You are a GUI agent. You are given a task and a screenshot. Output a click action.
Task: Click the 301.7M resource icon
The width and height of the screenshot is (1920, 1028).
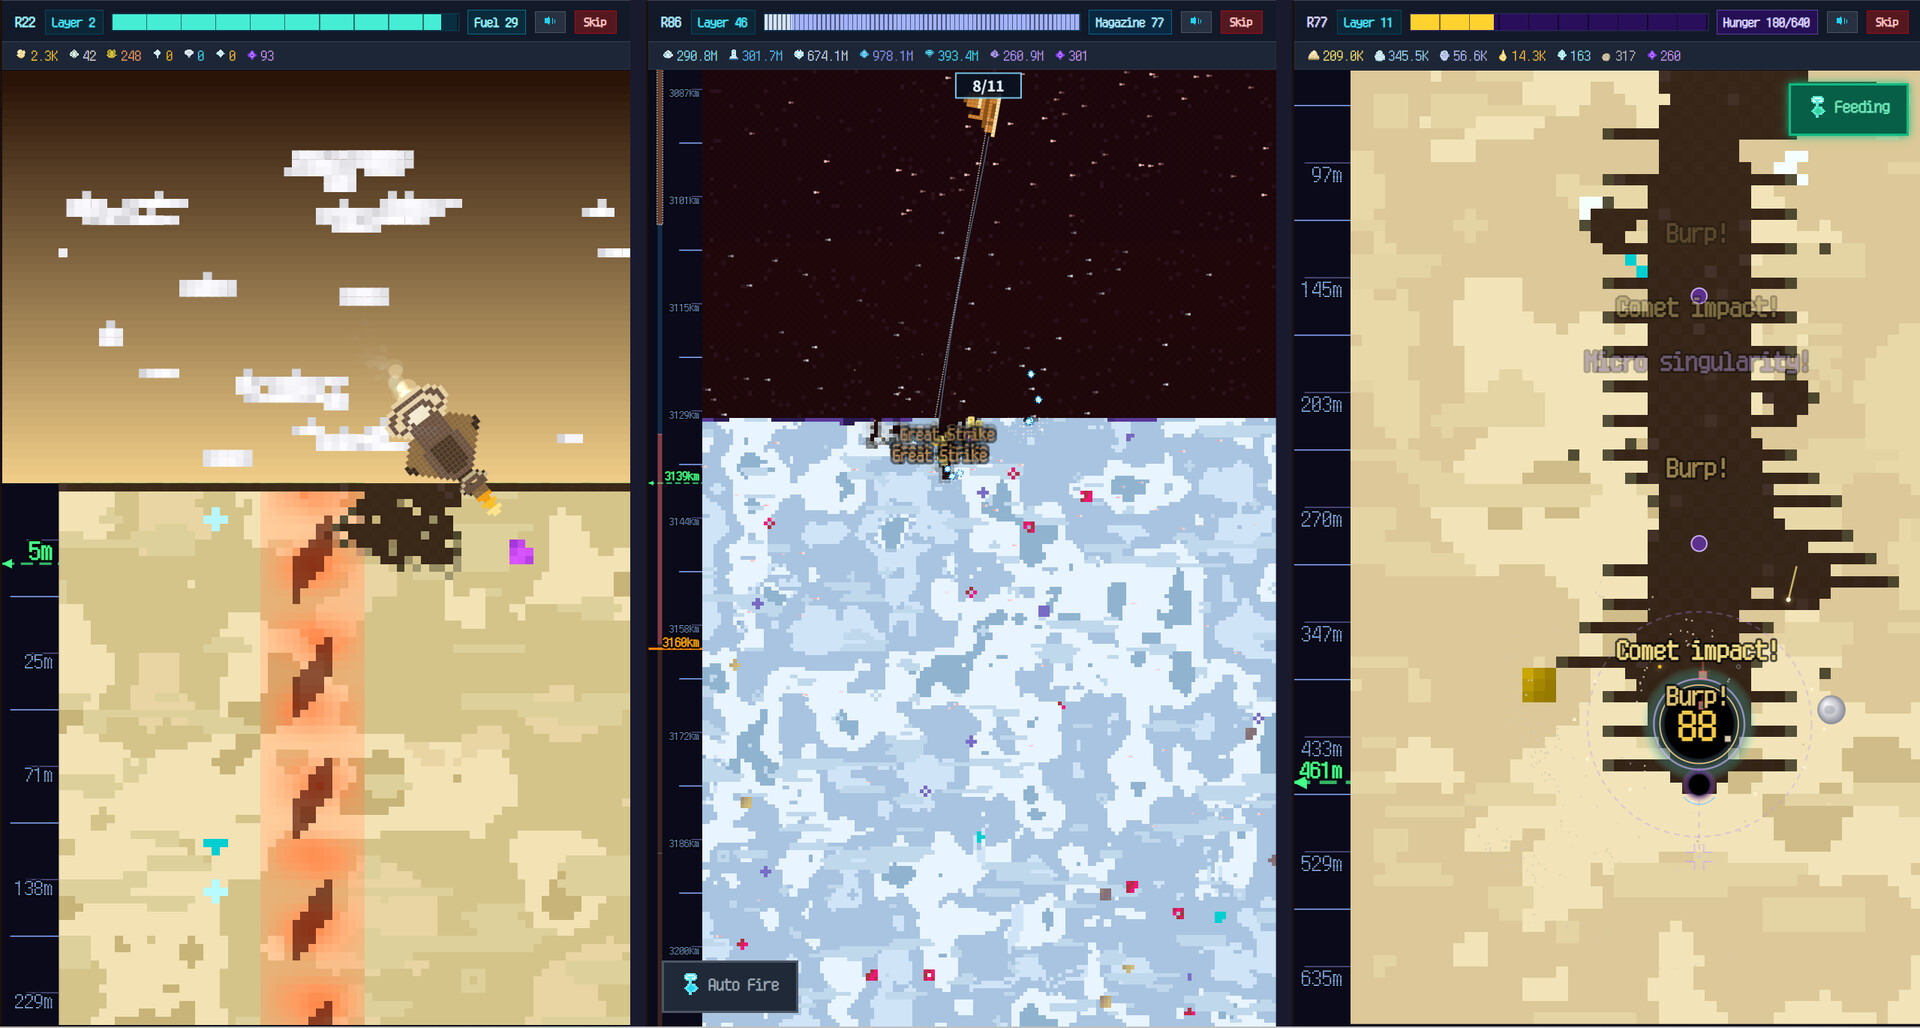pos(733,55)
